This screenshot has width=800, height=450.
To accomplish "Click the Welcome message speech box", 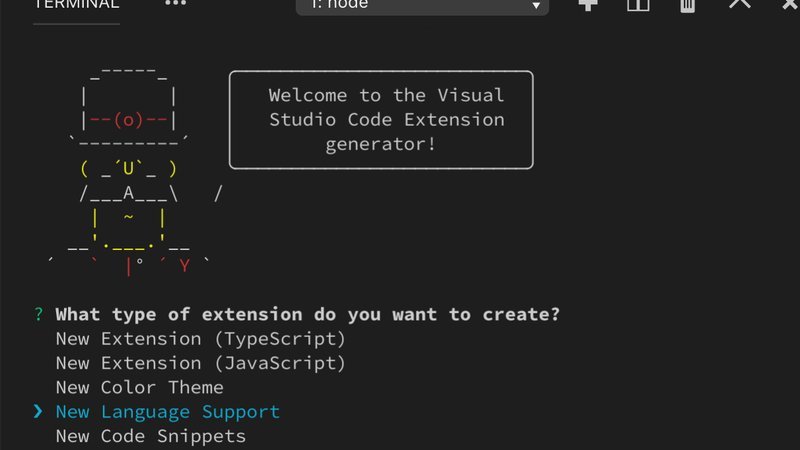I will [381, 120].
